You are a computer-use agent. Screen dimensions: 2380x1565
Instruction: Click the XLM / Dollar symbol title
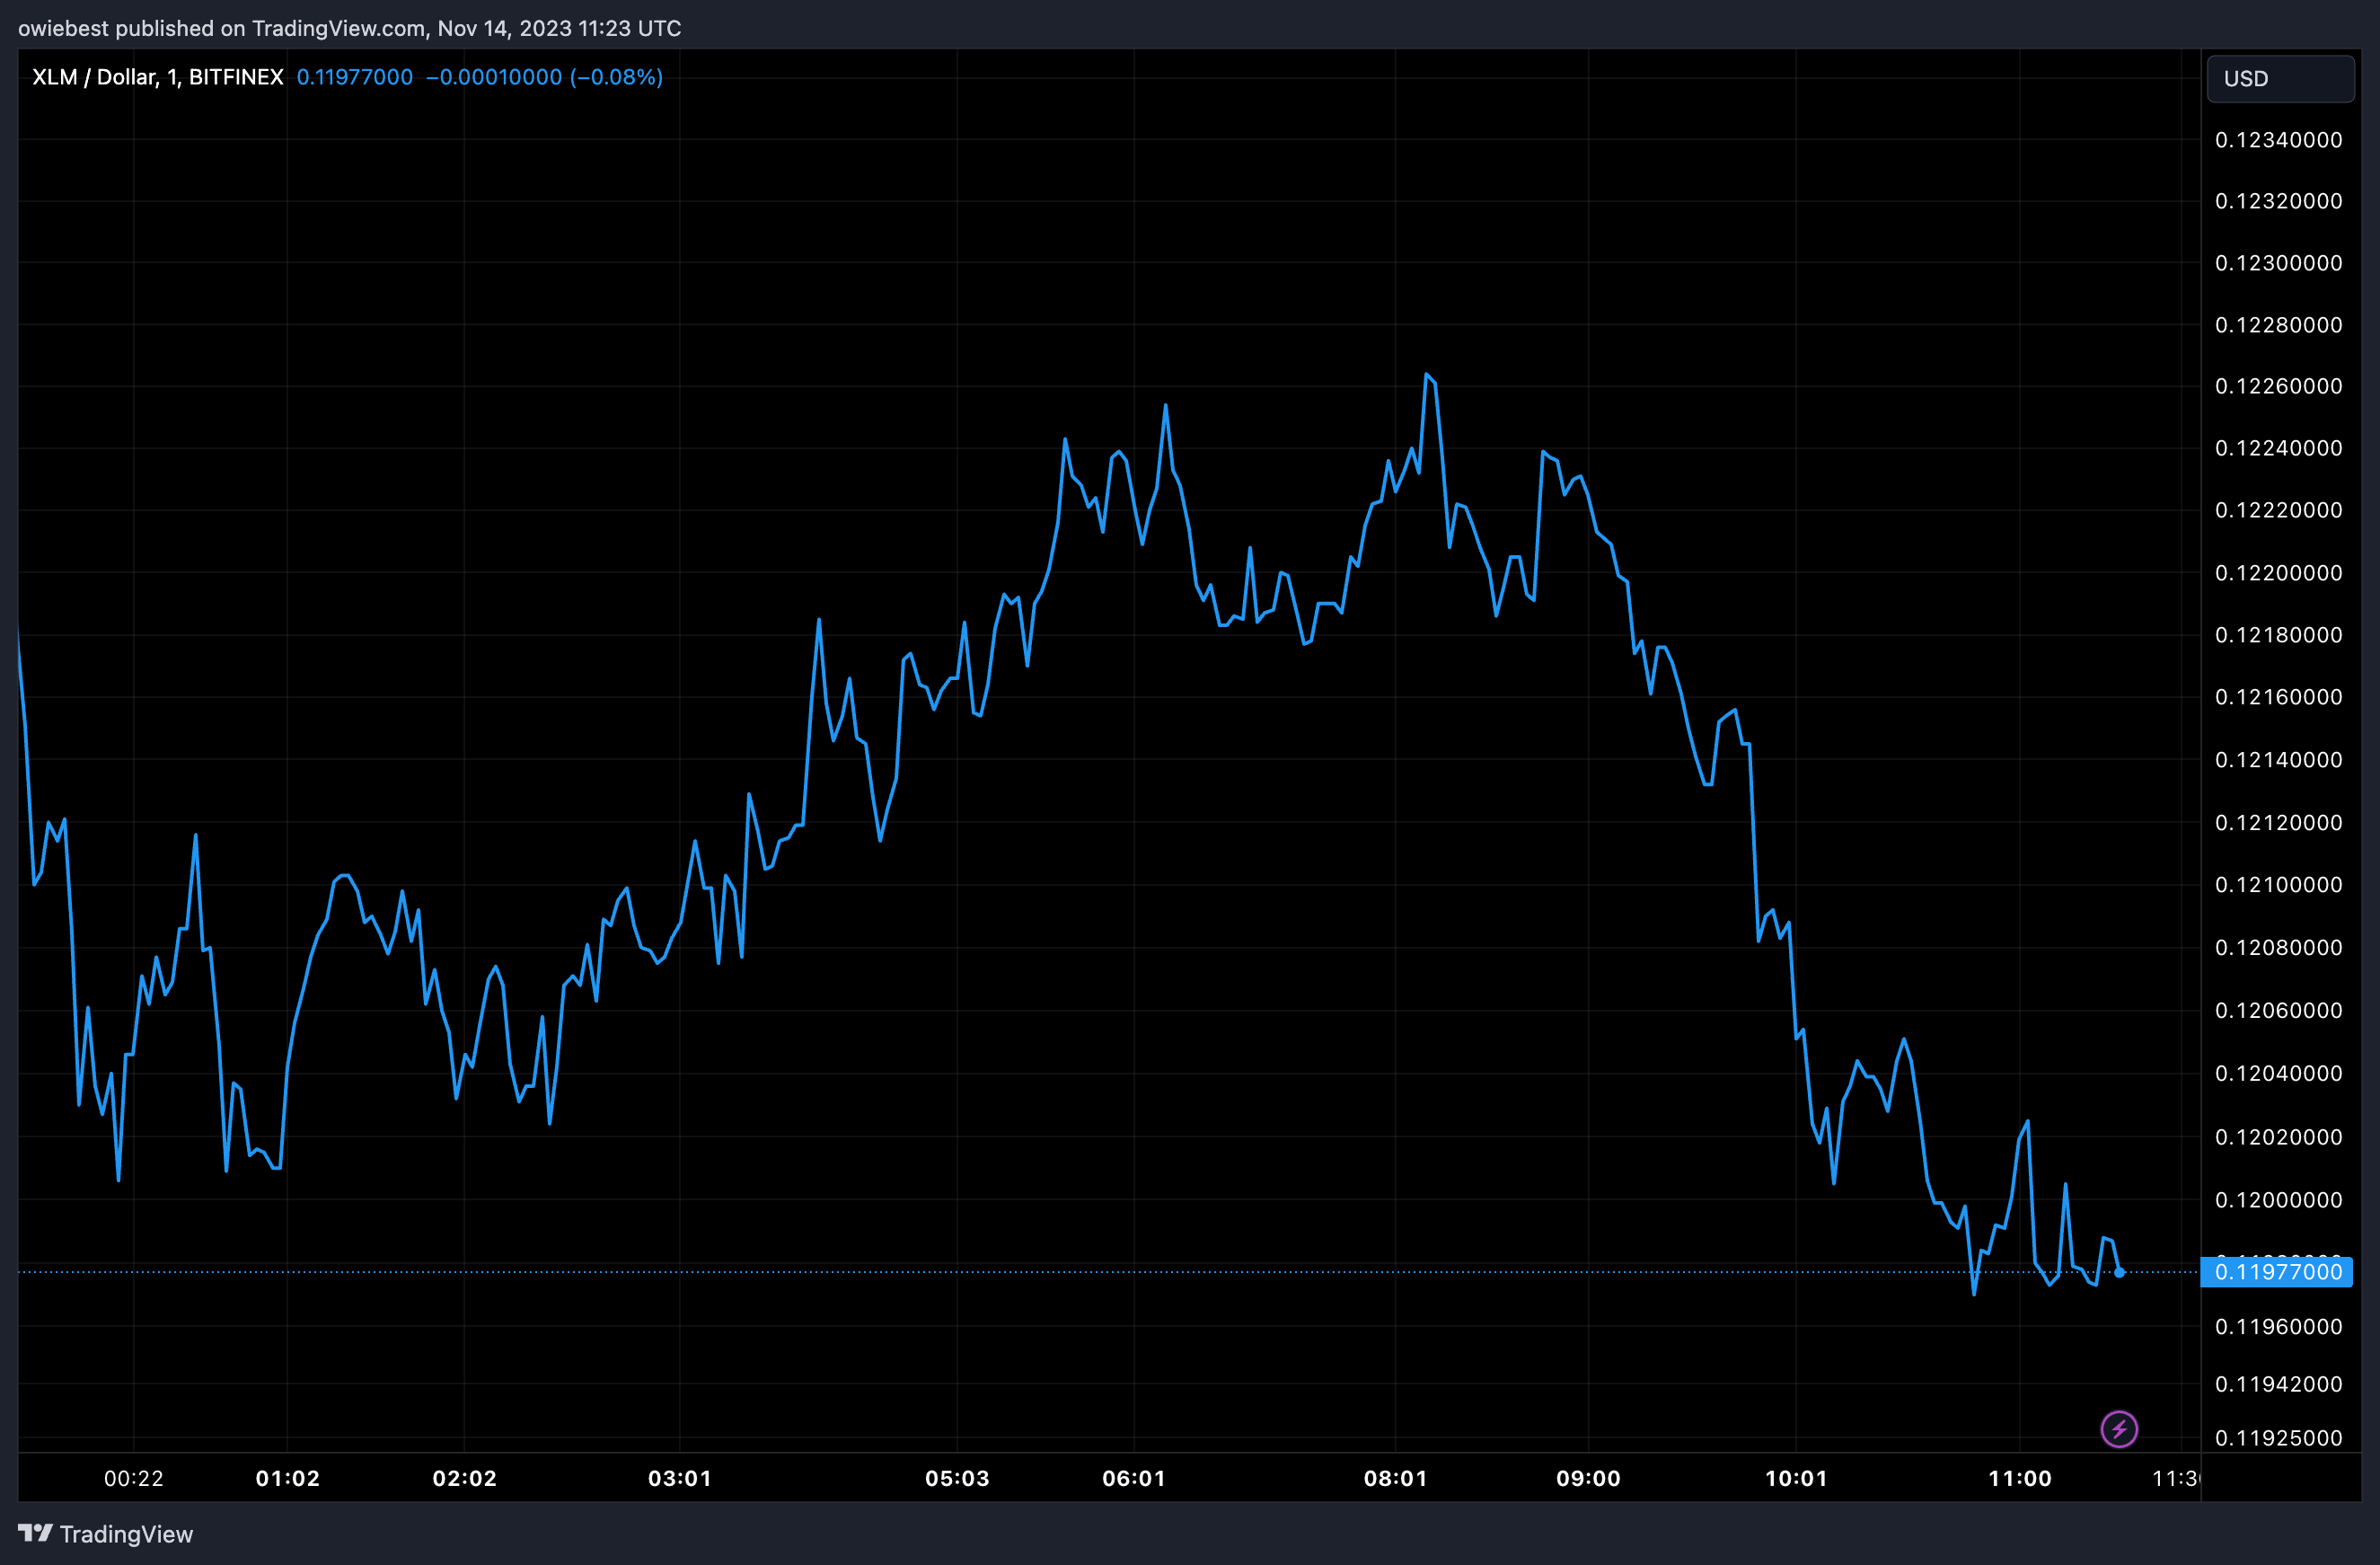point(158,77)
